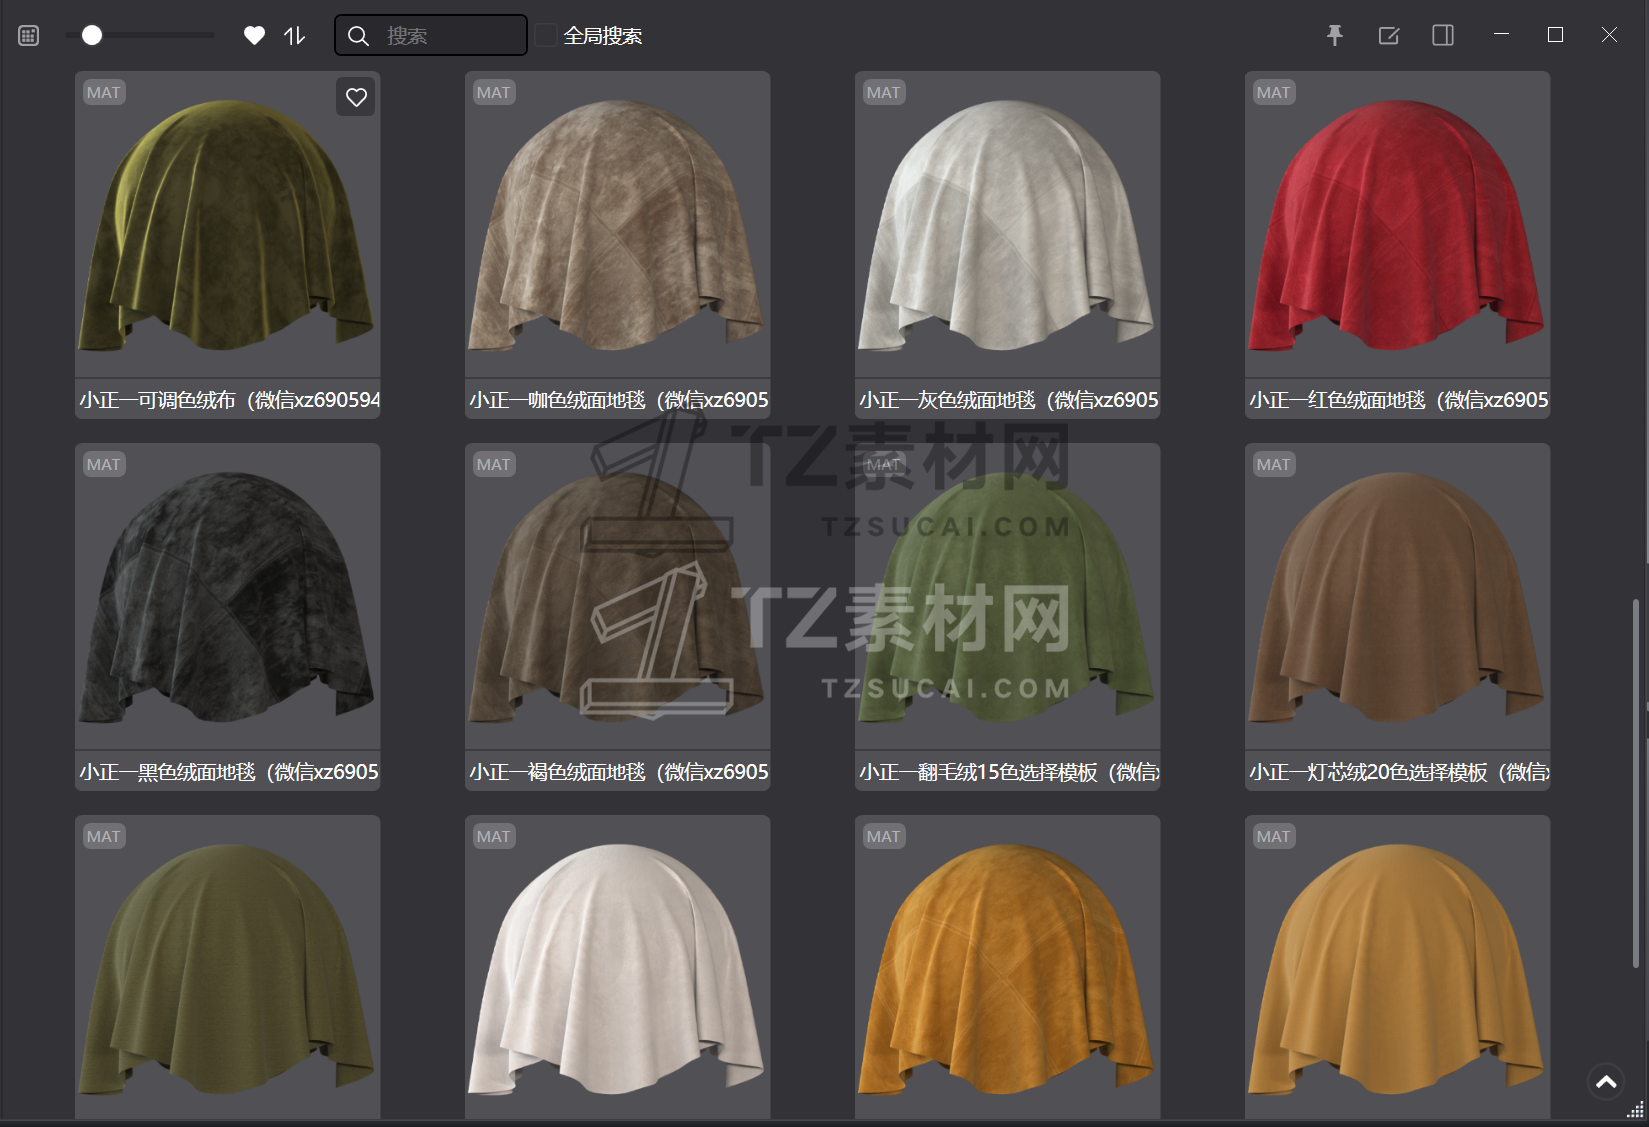Select the 褐色绒面地毯 material thumbnail
This screenshot has width=1649, height=1127.
(x=618, y=597)
